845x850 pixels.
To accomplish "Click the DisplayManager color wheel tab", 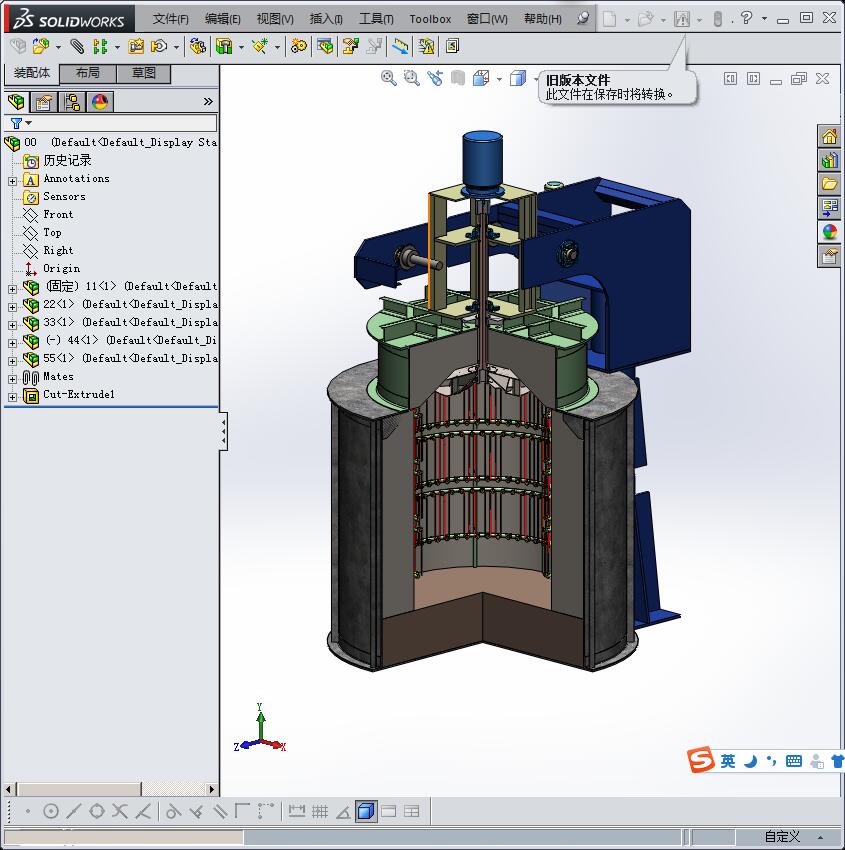I will (x=100, y=101).
